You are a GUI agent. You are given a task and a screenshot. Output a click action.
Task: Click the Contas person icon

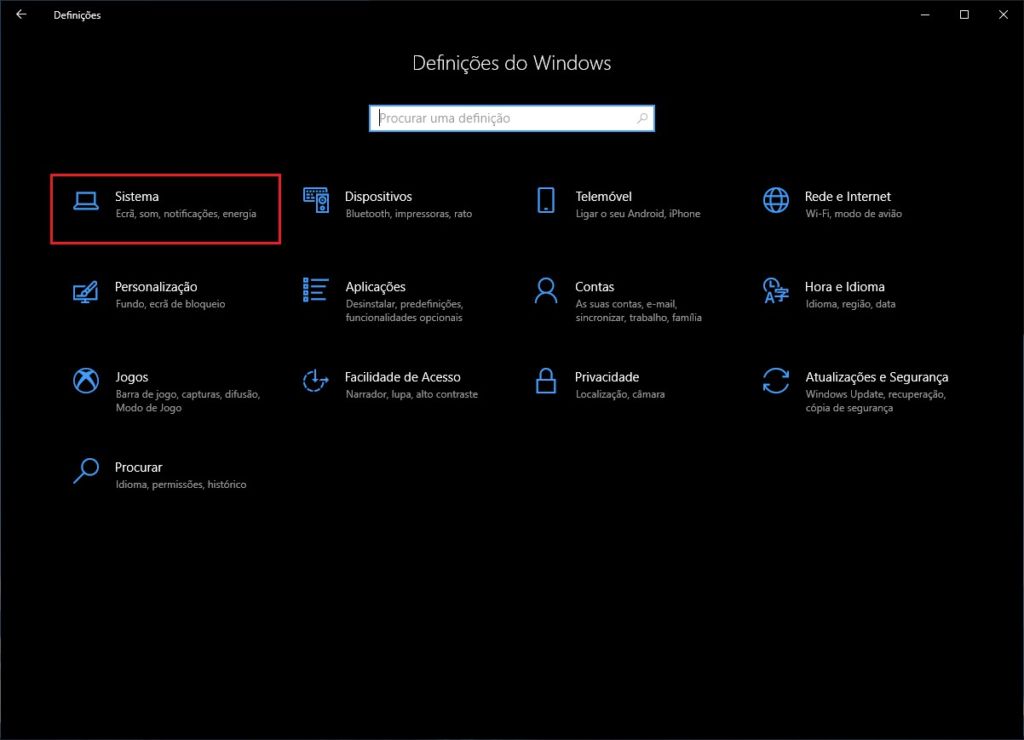(x=546, y=291)
